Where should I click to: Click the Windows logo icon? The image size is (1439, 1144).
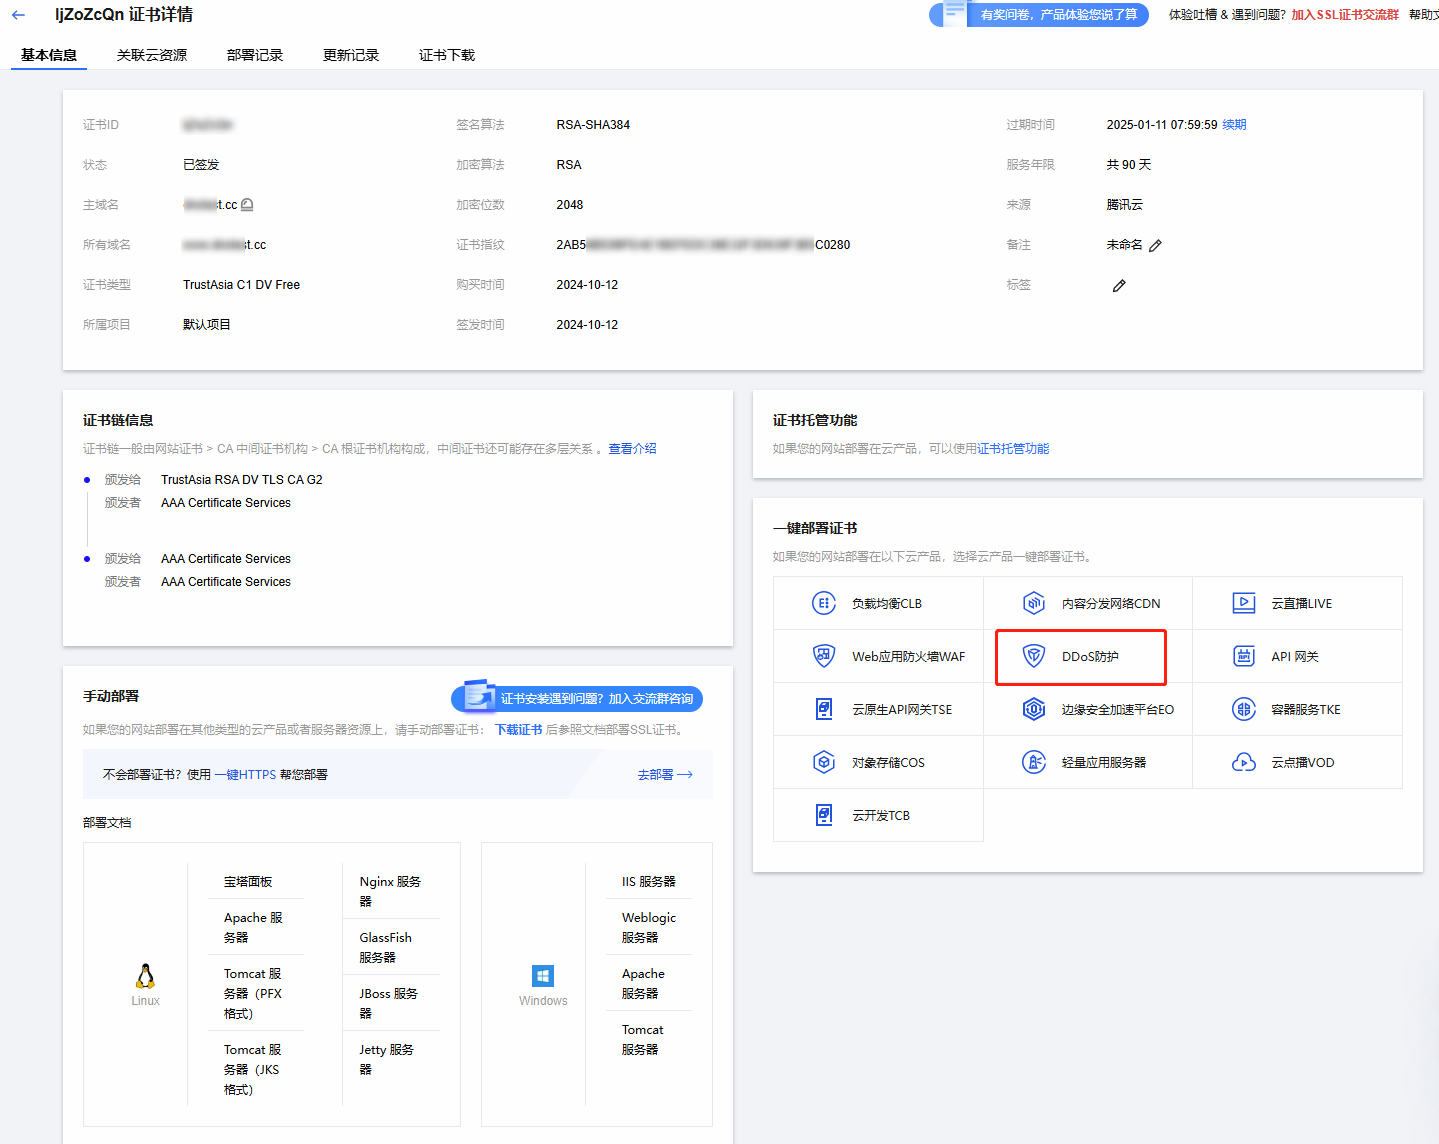(x=543, y=976)
